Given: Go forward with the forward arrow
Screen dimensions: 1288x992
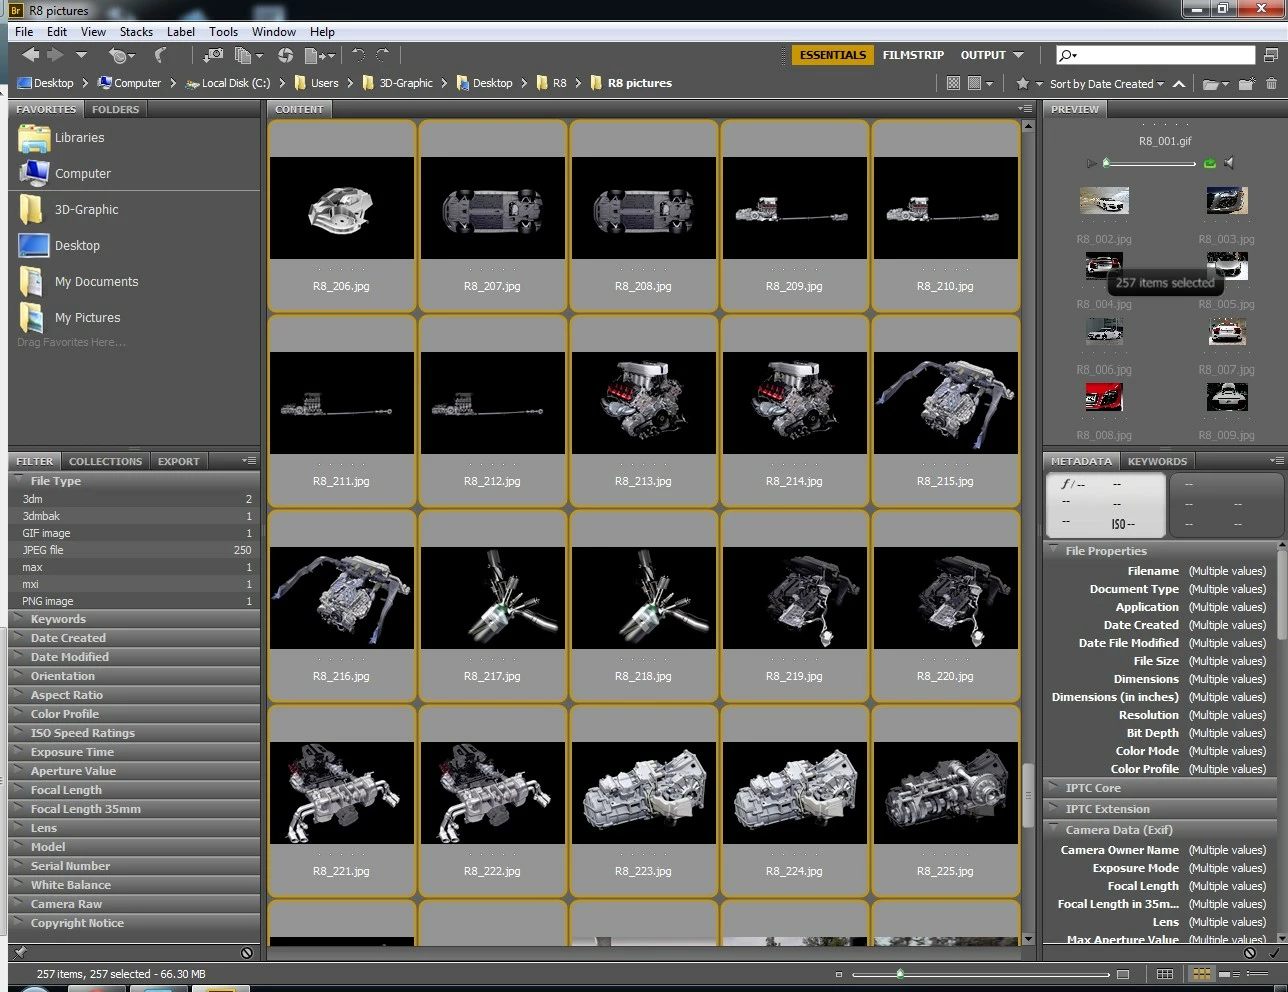Looking at the screenshot, I should tap(56, 55).
